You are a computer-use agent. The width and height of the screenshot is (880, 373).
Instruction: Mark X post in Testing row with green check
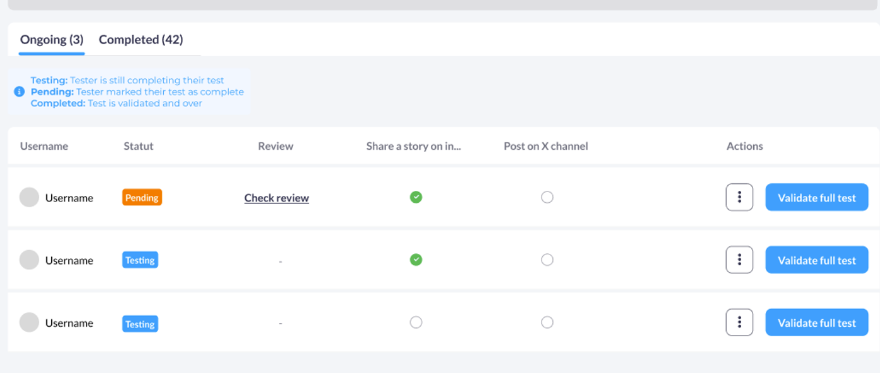pos(547,260)
